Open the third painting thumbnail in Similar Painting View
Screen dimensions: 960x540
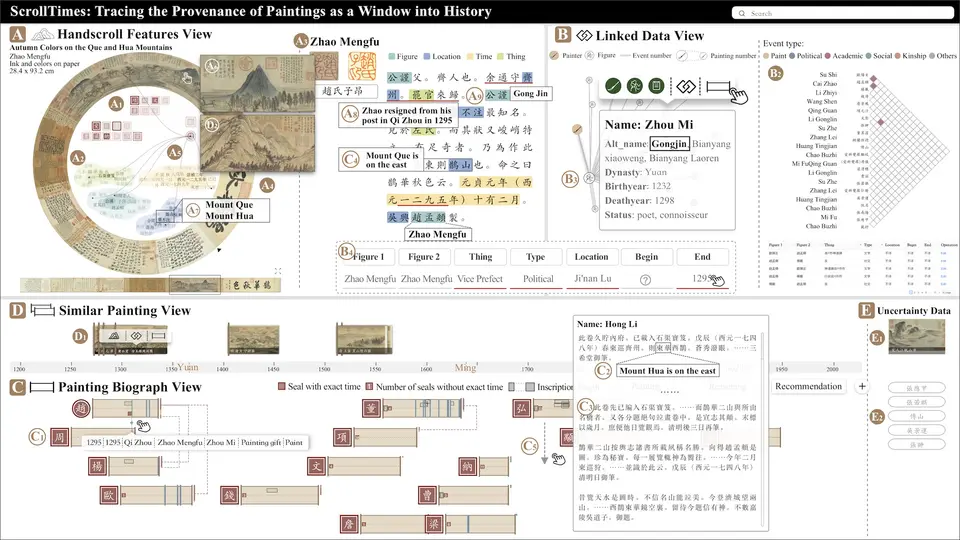[x=364, y=339]
